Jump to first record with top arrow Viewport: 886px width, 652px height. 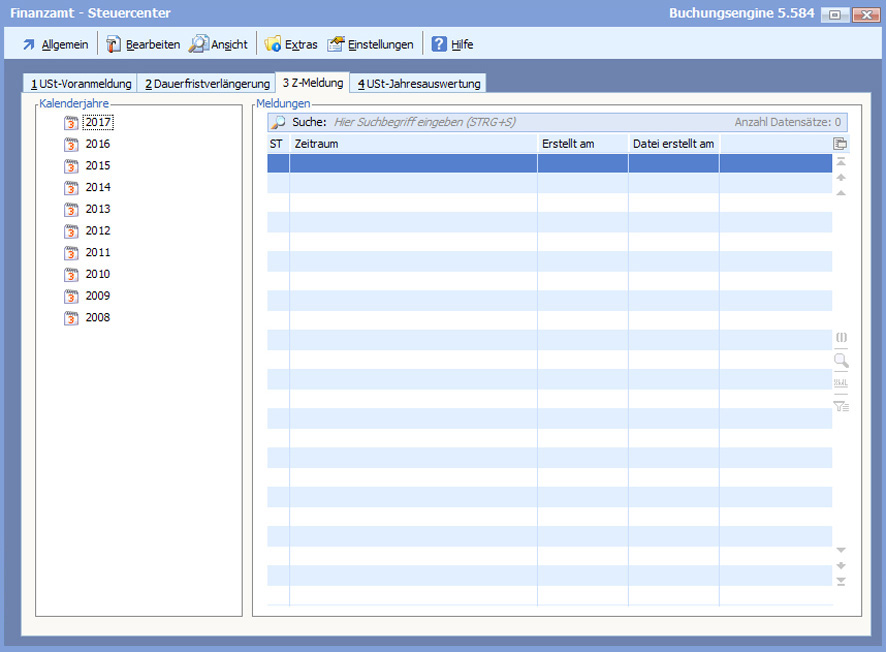(841, 161)
